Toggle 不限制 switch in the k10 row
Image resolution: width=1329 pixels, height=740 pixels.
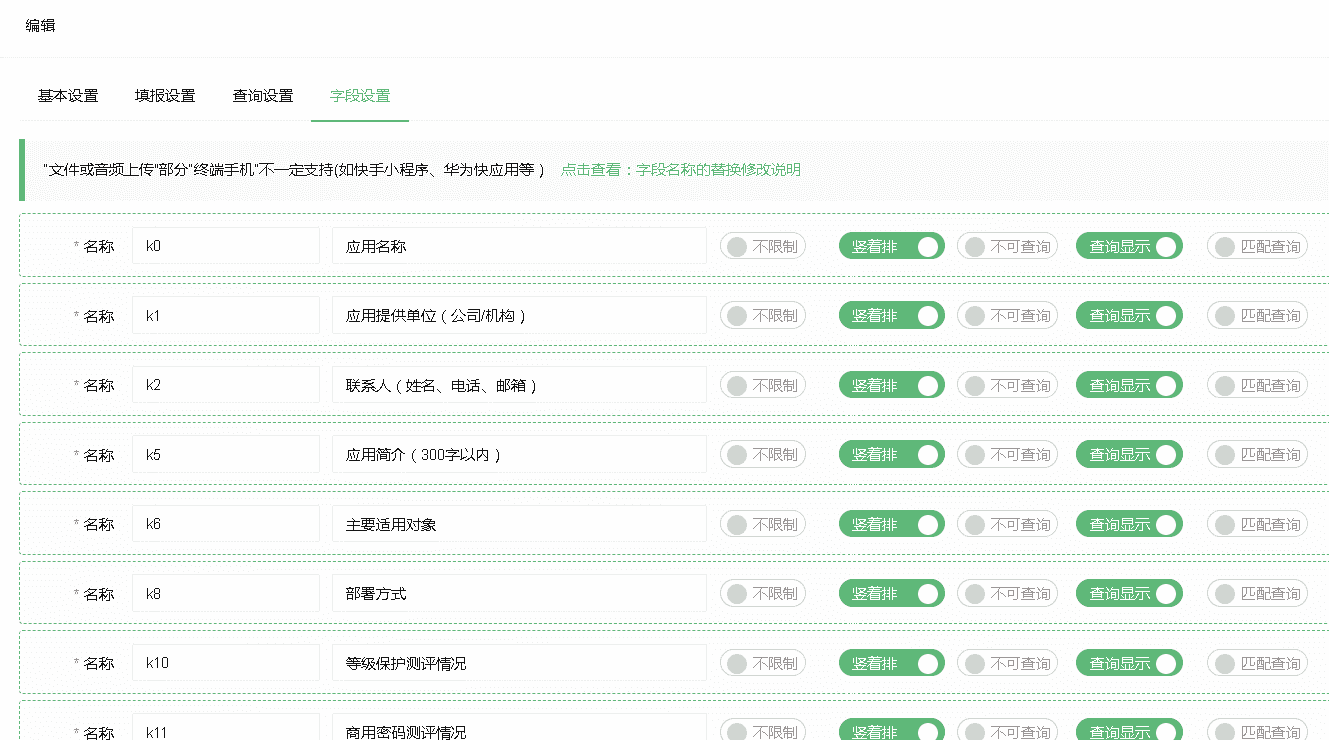pos(762,663)
